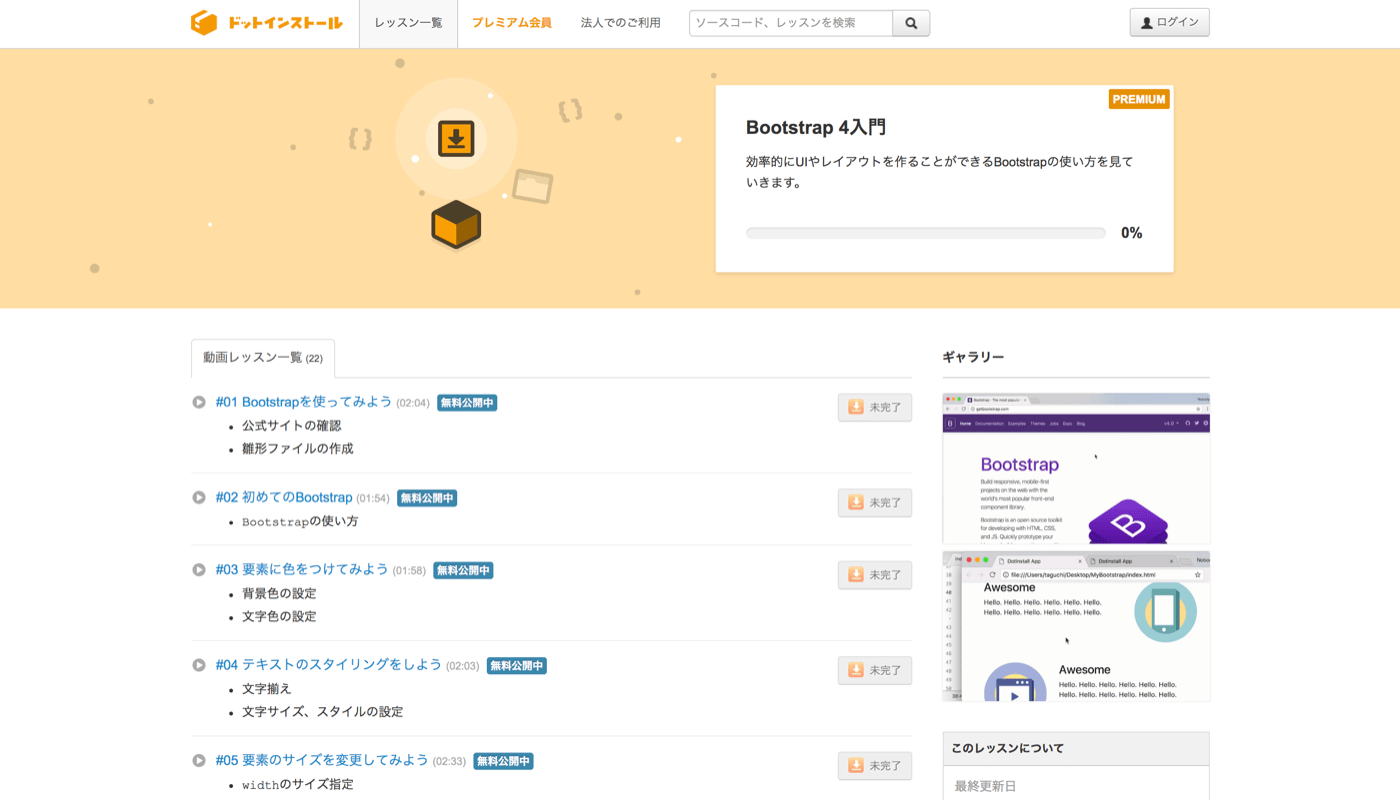Click the 文字揃え bullet text
The height and width of the screenshot is (800, 1400).
267,689
